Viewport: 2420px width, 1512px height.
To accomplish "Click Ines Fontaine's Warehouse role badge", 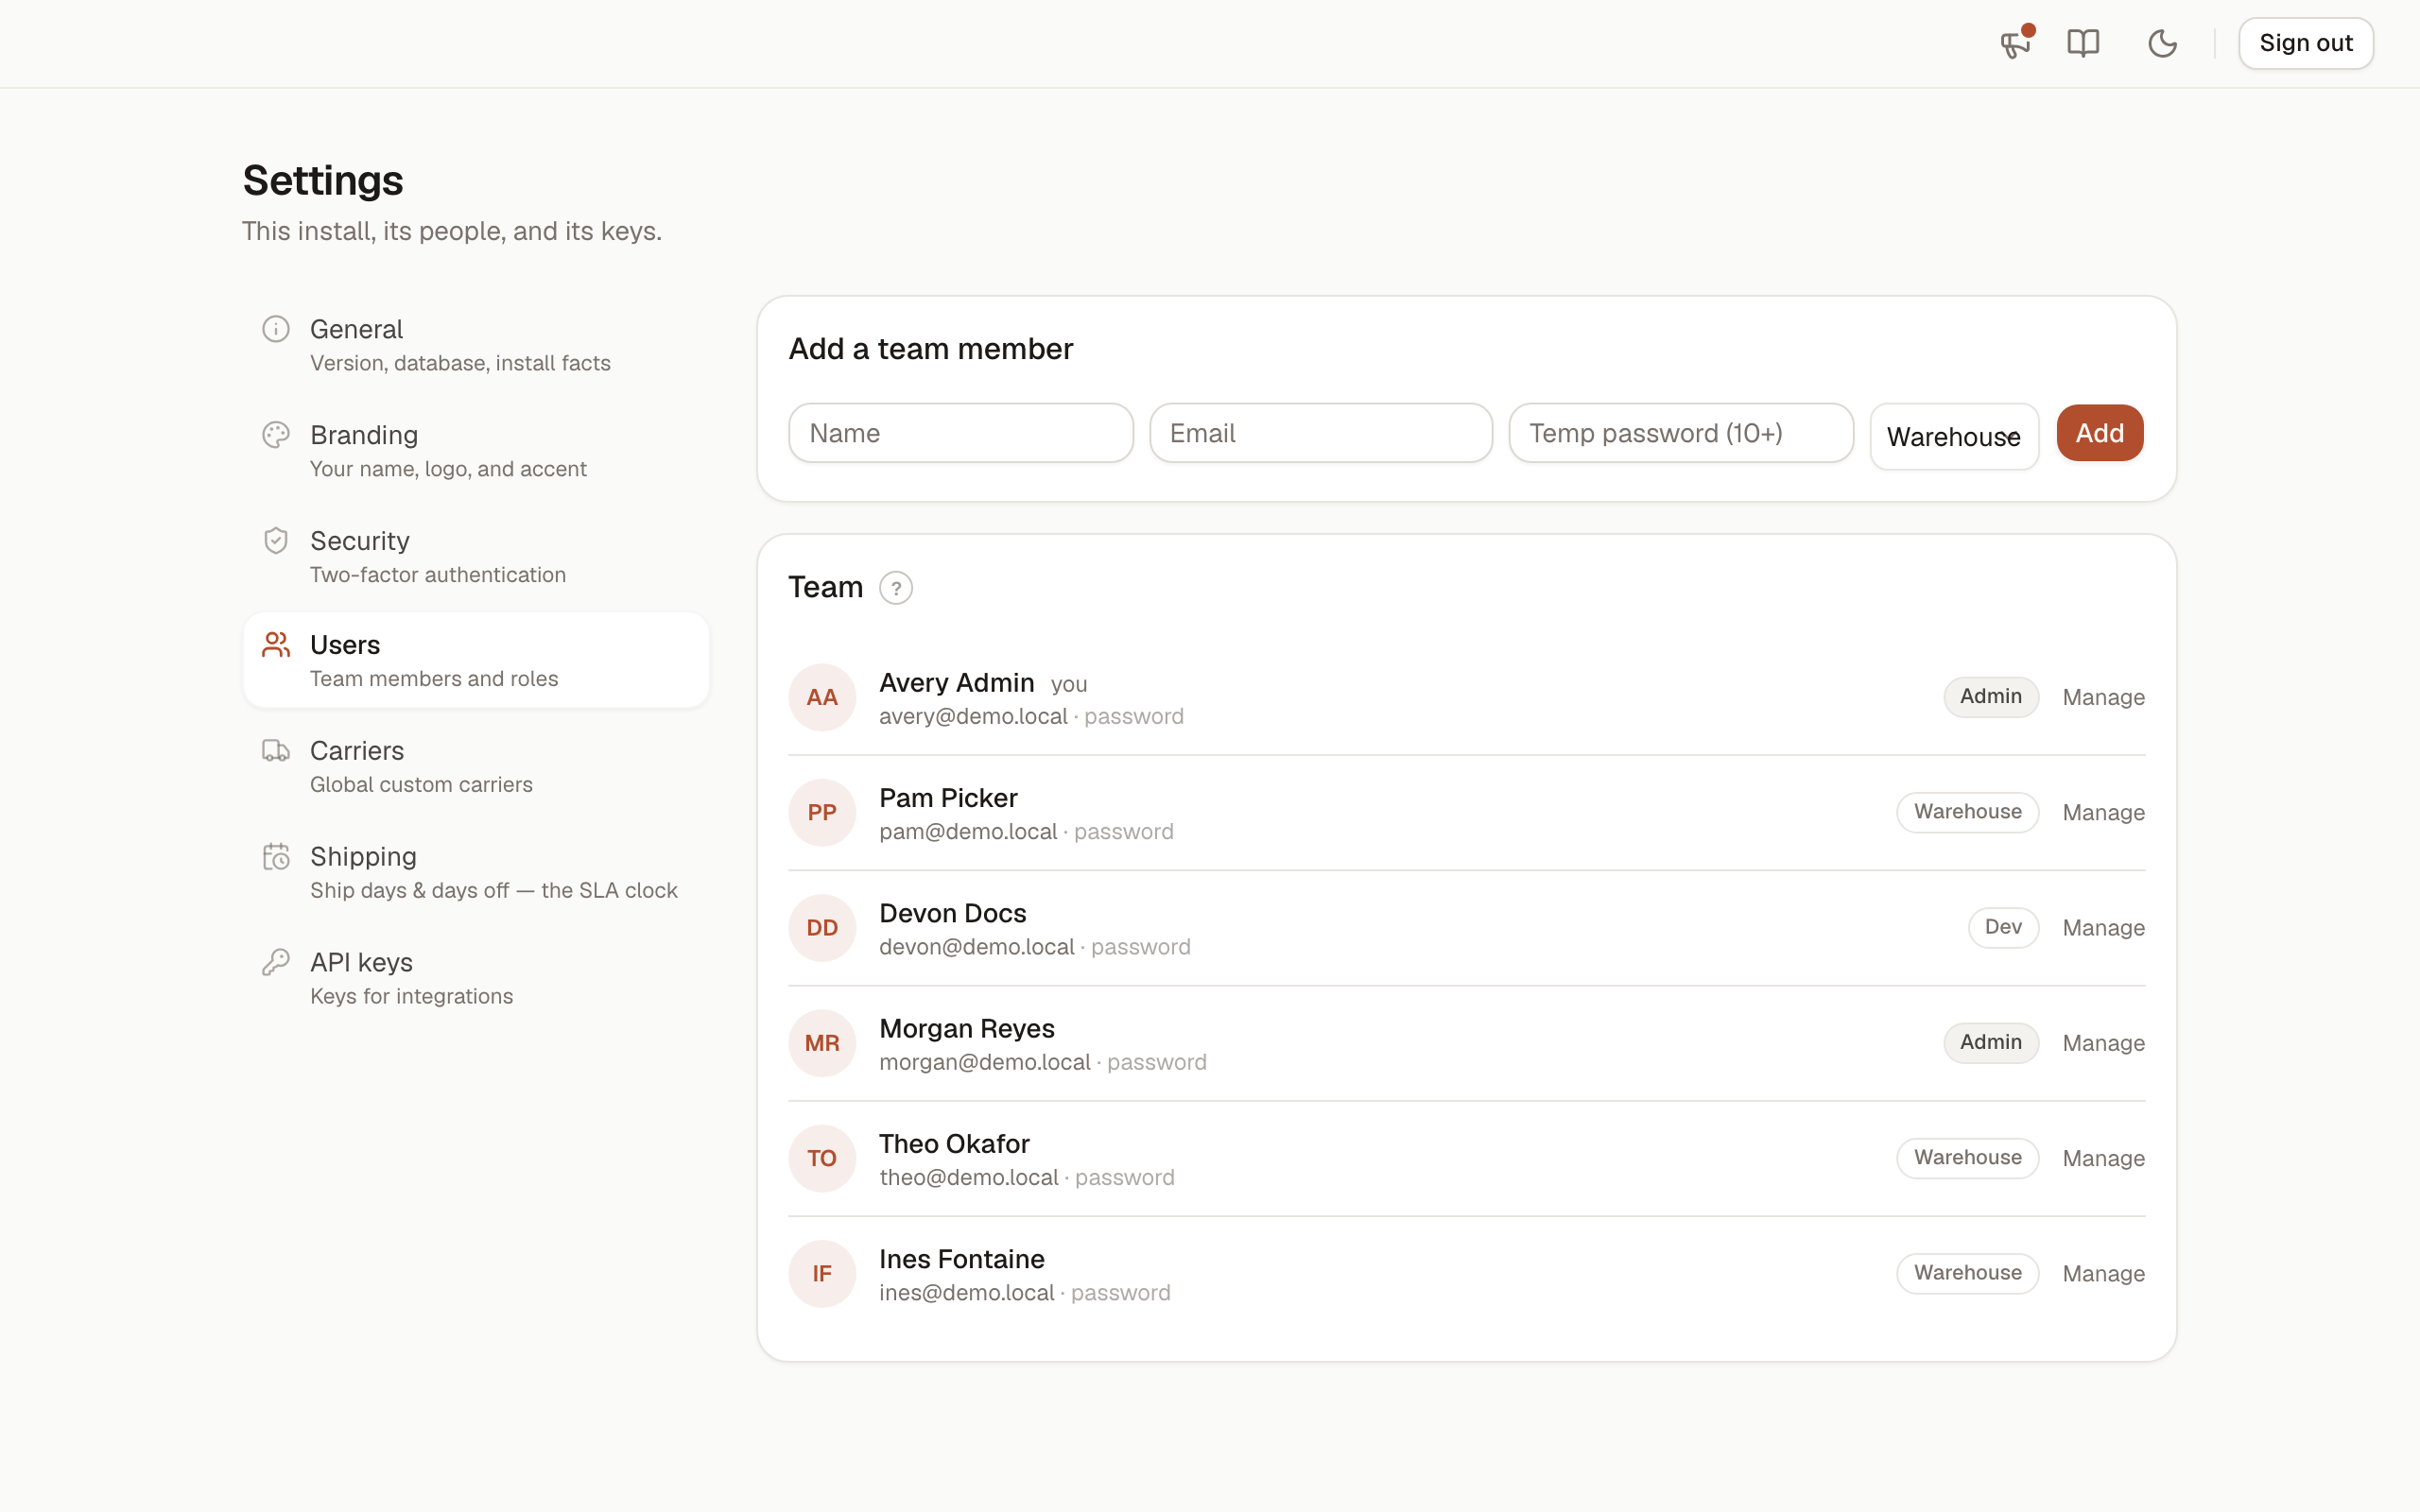I will coord(1967,1273).
